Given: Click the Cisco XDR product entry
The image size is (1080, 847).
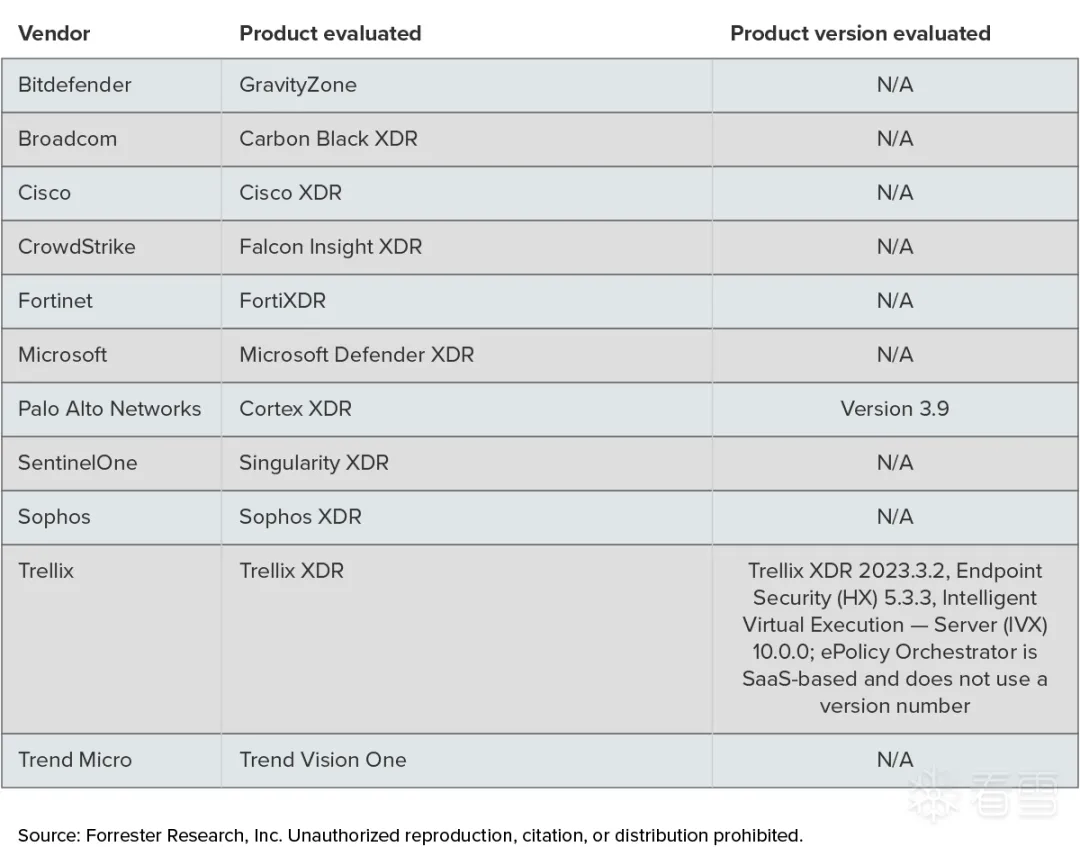Looking at the screenshot, I should click(x=290, y=193).
